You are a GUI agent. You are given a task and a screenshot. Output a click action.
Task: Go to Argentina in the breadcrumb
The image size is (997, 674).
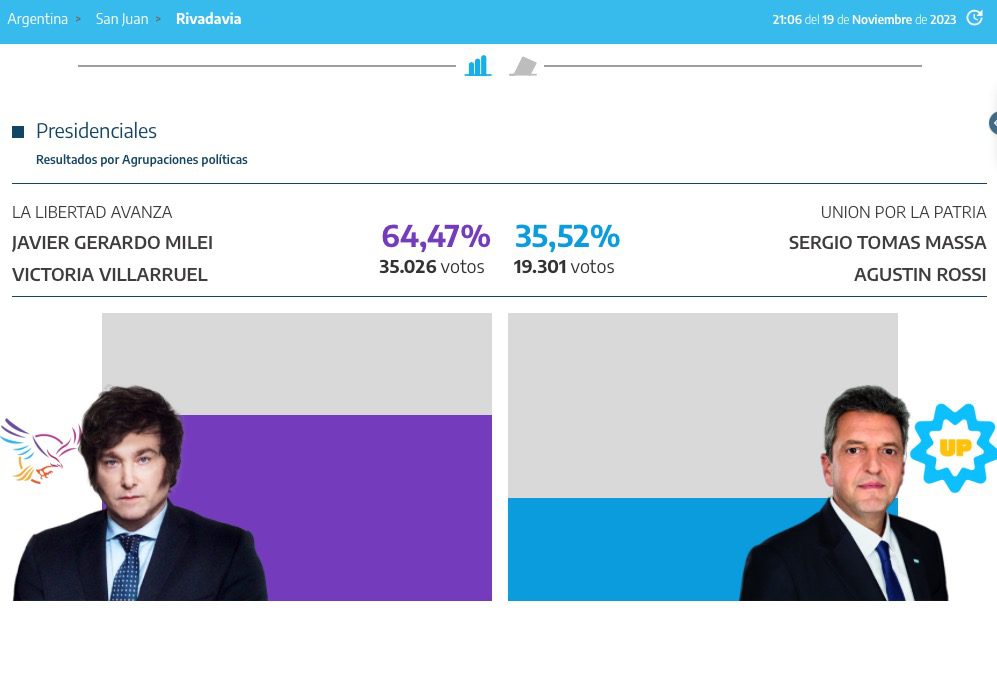point(38,19)
